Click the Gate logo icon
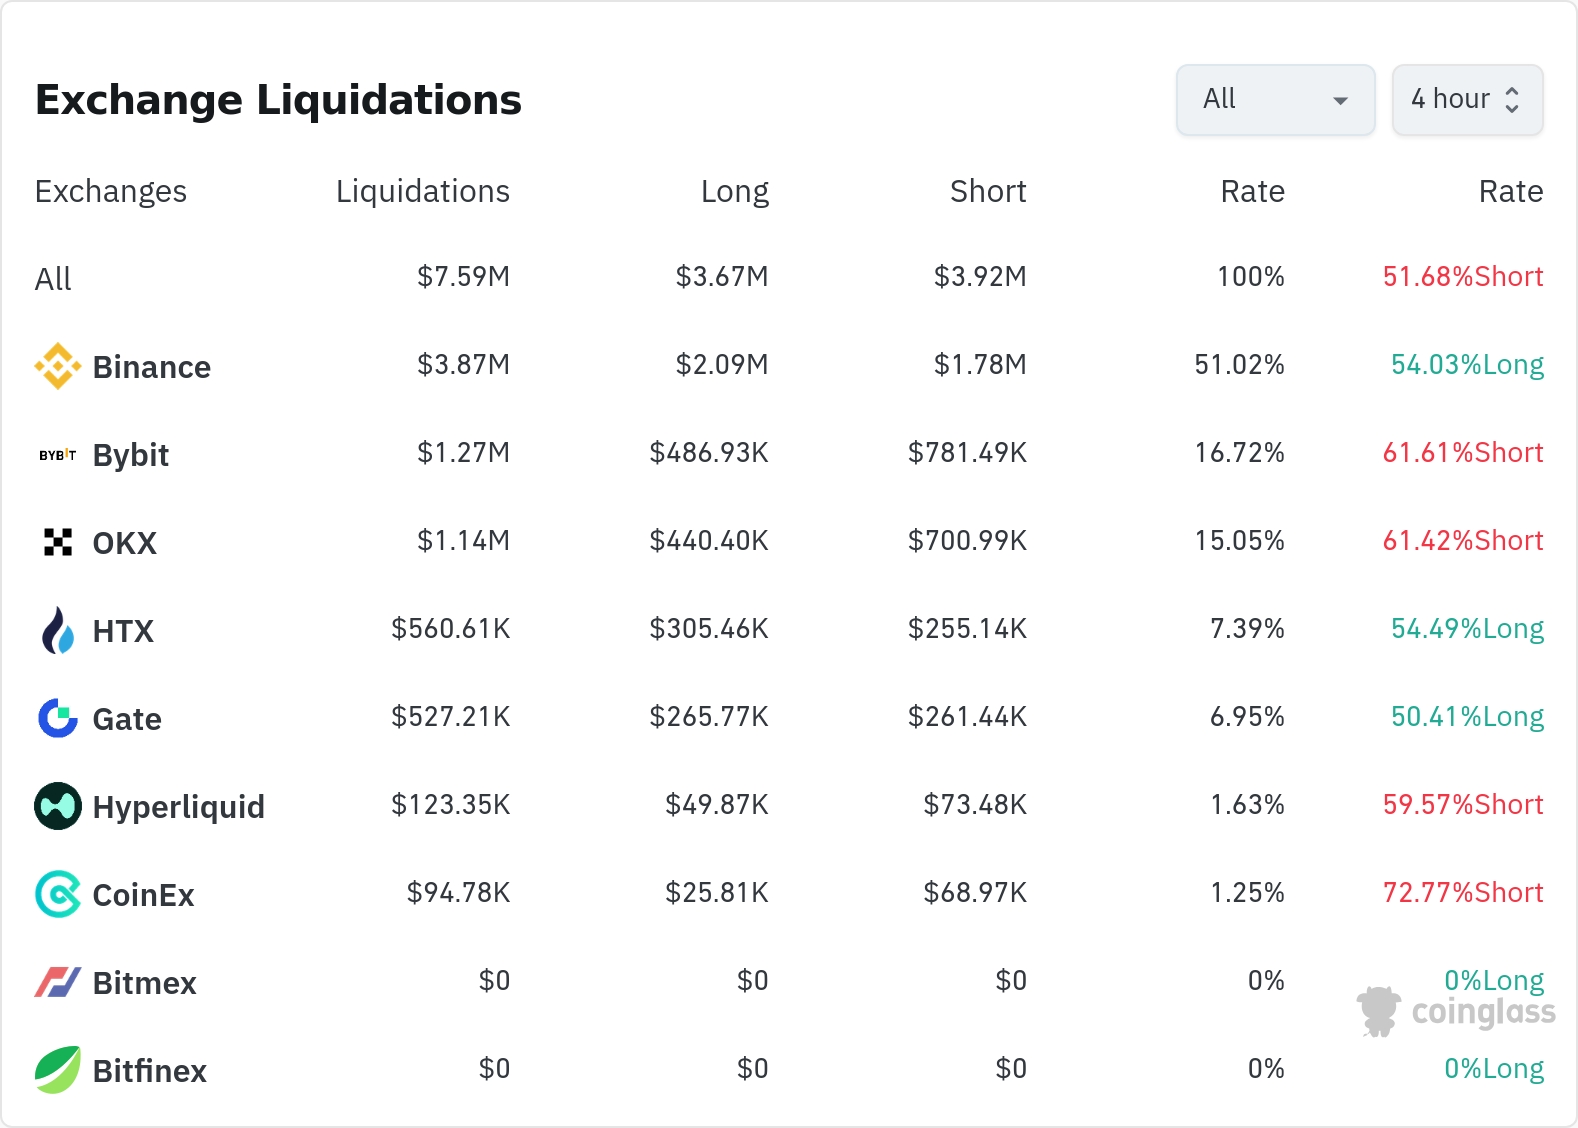Screen dimensions: 1578x1128 57,718
